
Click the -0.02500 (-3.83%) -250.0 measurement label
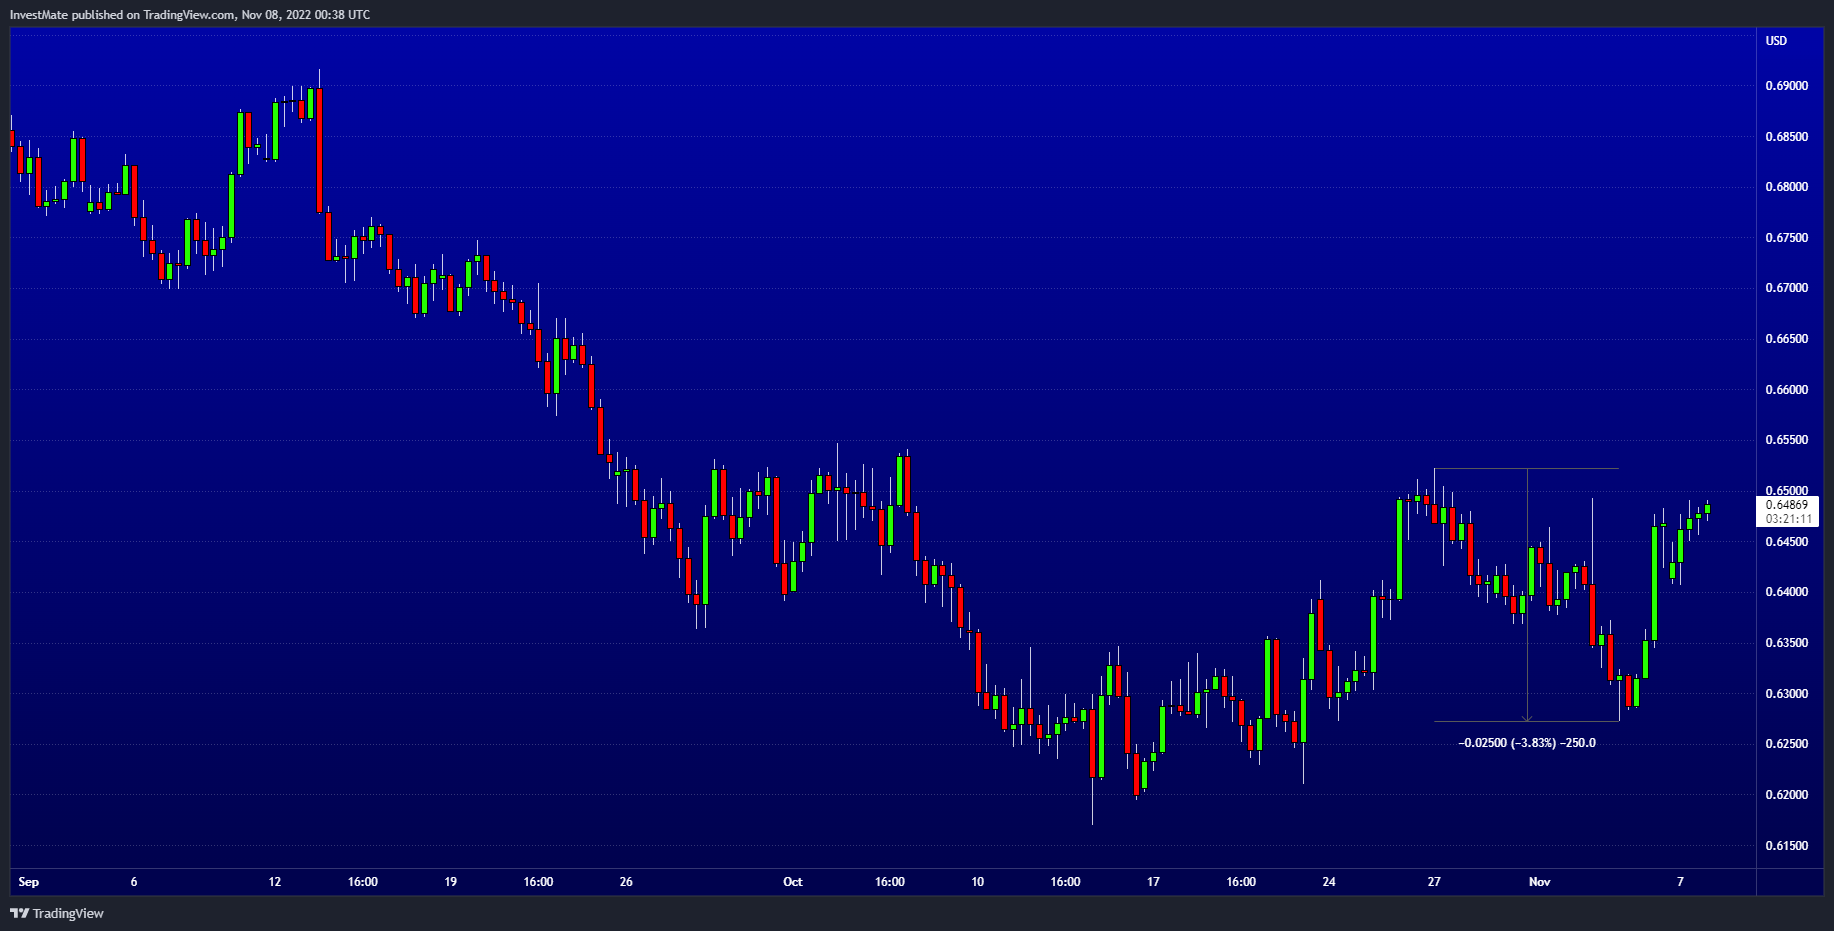pyautogui.click(x=1527, y=743)
